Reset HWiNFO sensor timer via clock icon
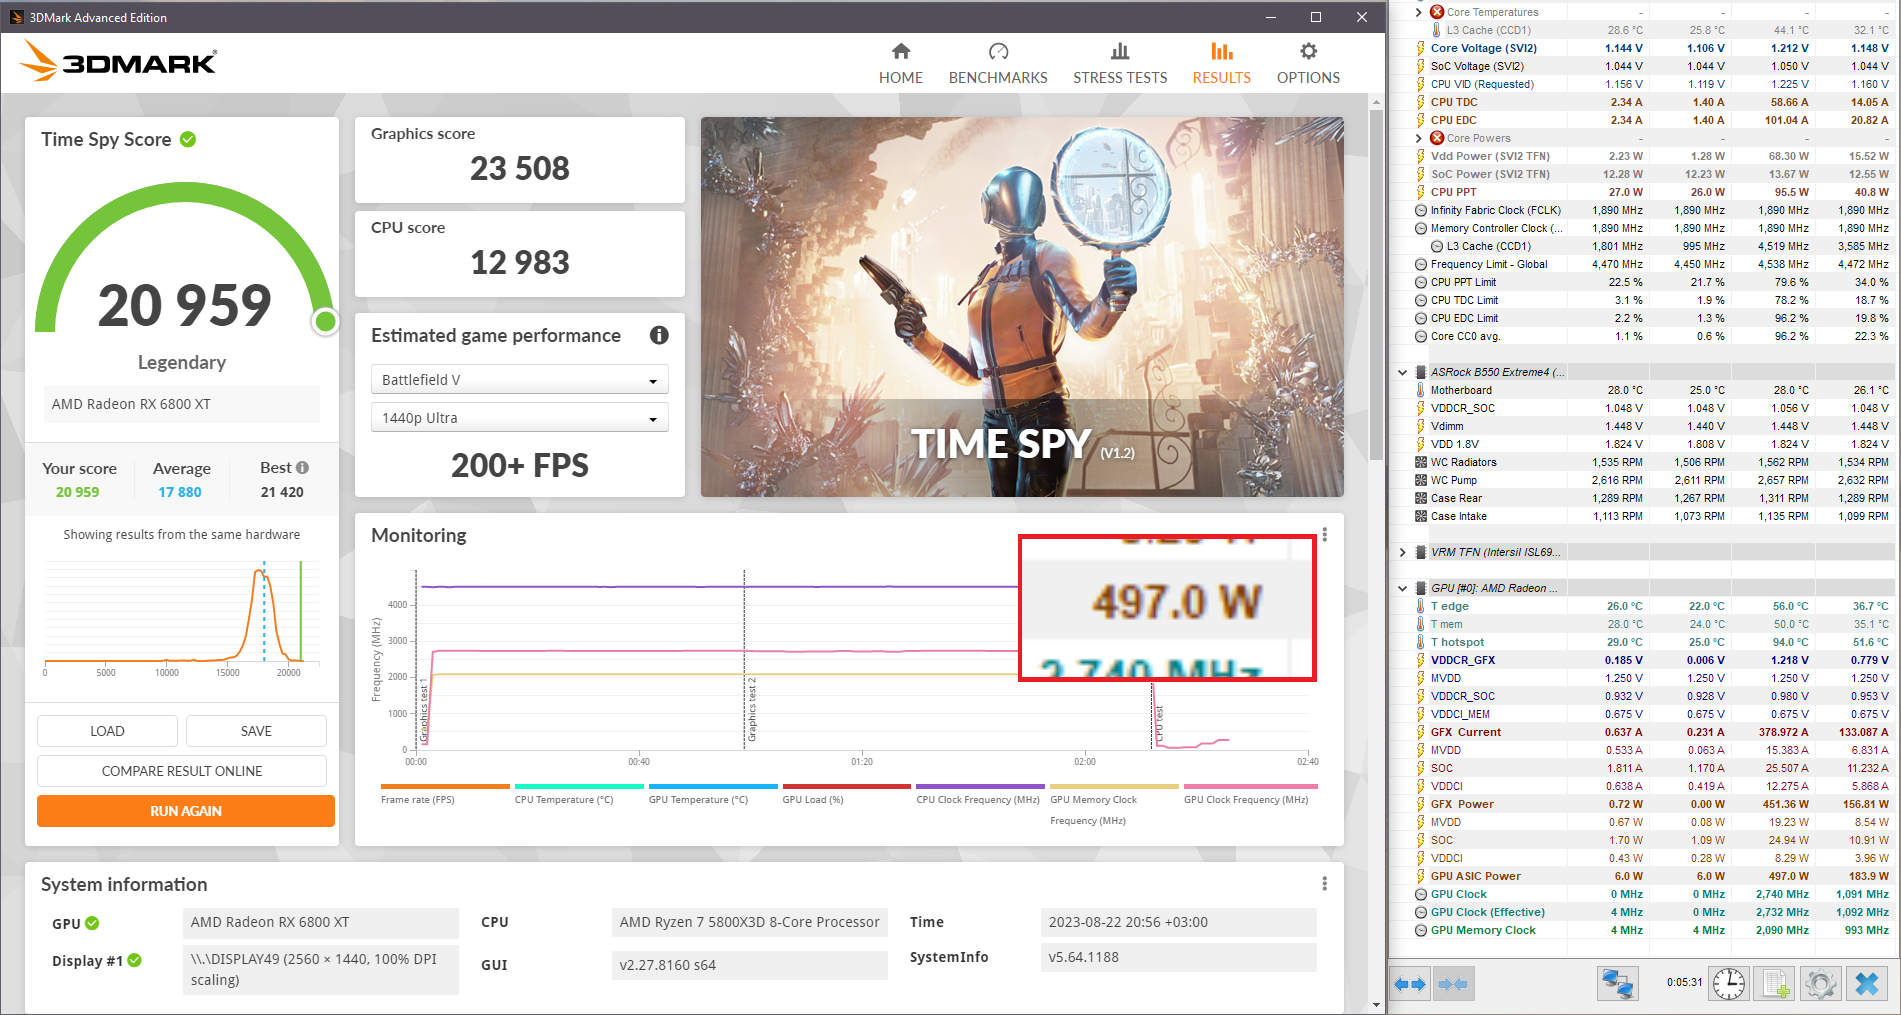Viewport: 1901px width, 1015px height. [1729, 984]
